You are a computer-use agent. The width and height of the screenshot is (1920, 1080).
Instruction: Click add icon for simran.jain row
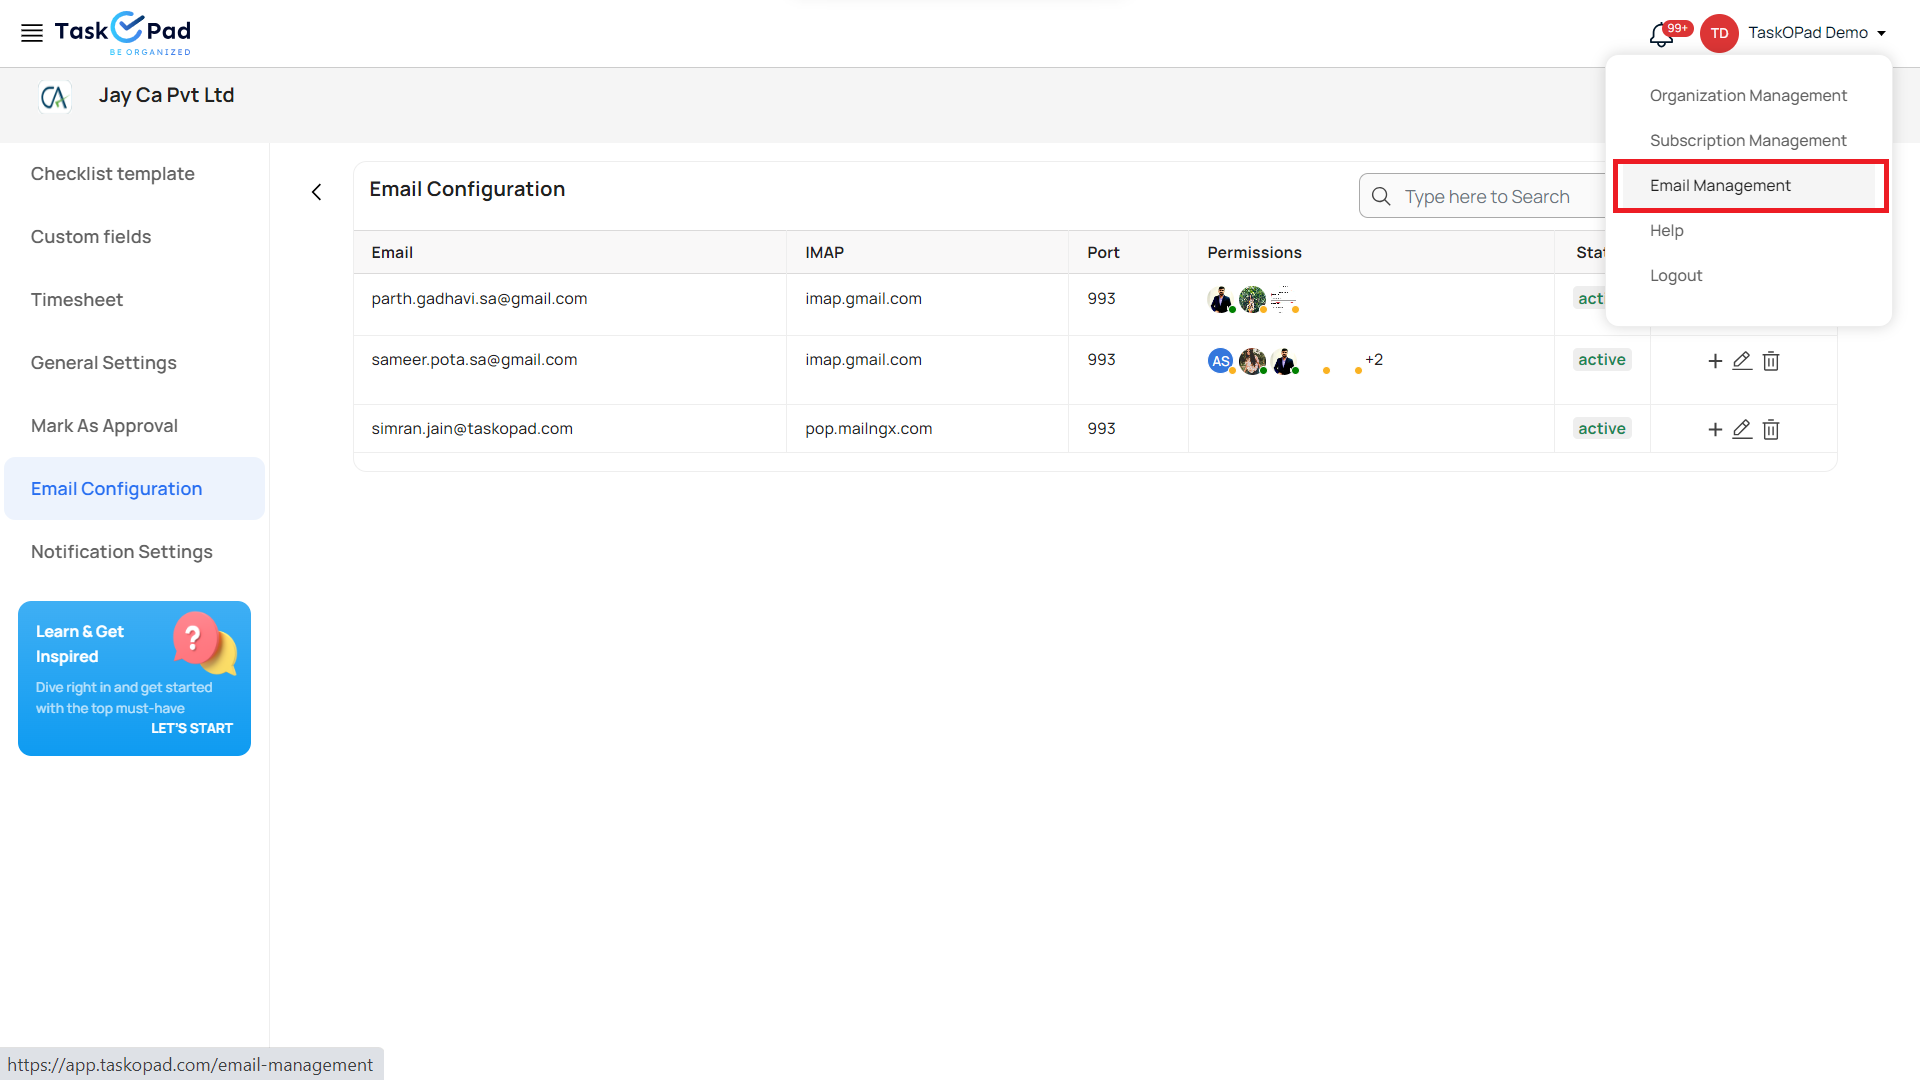1715,429
